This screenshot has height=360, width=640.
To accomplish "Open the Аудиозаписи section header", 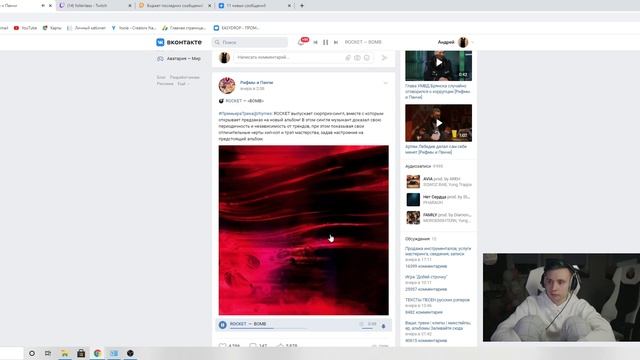I will click(x=418, y=166).
